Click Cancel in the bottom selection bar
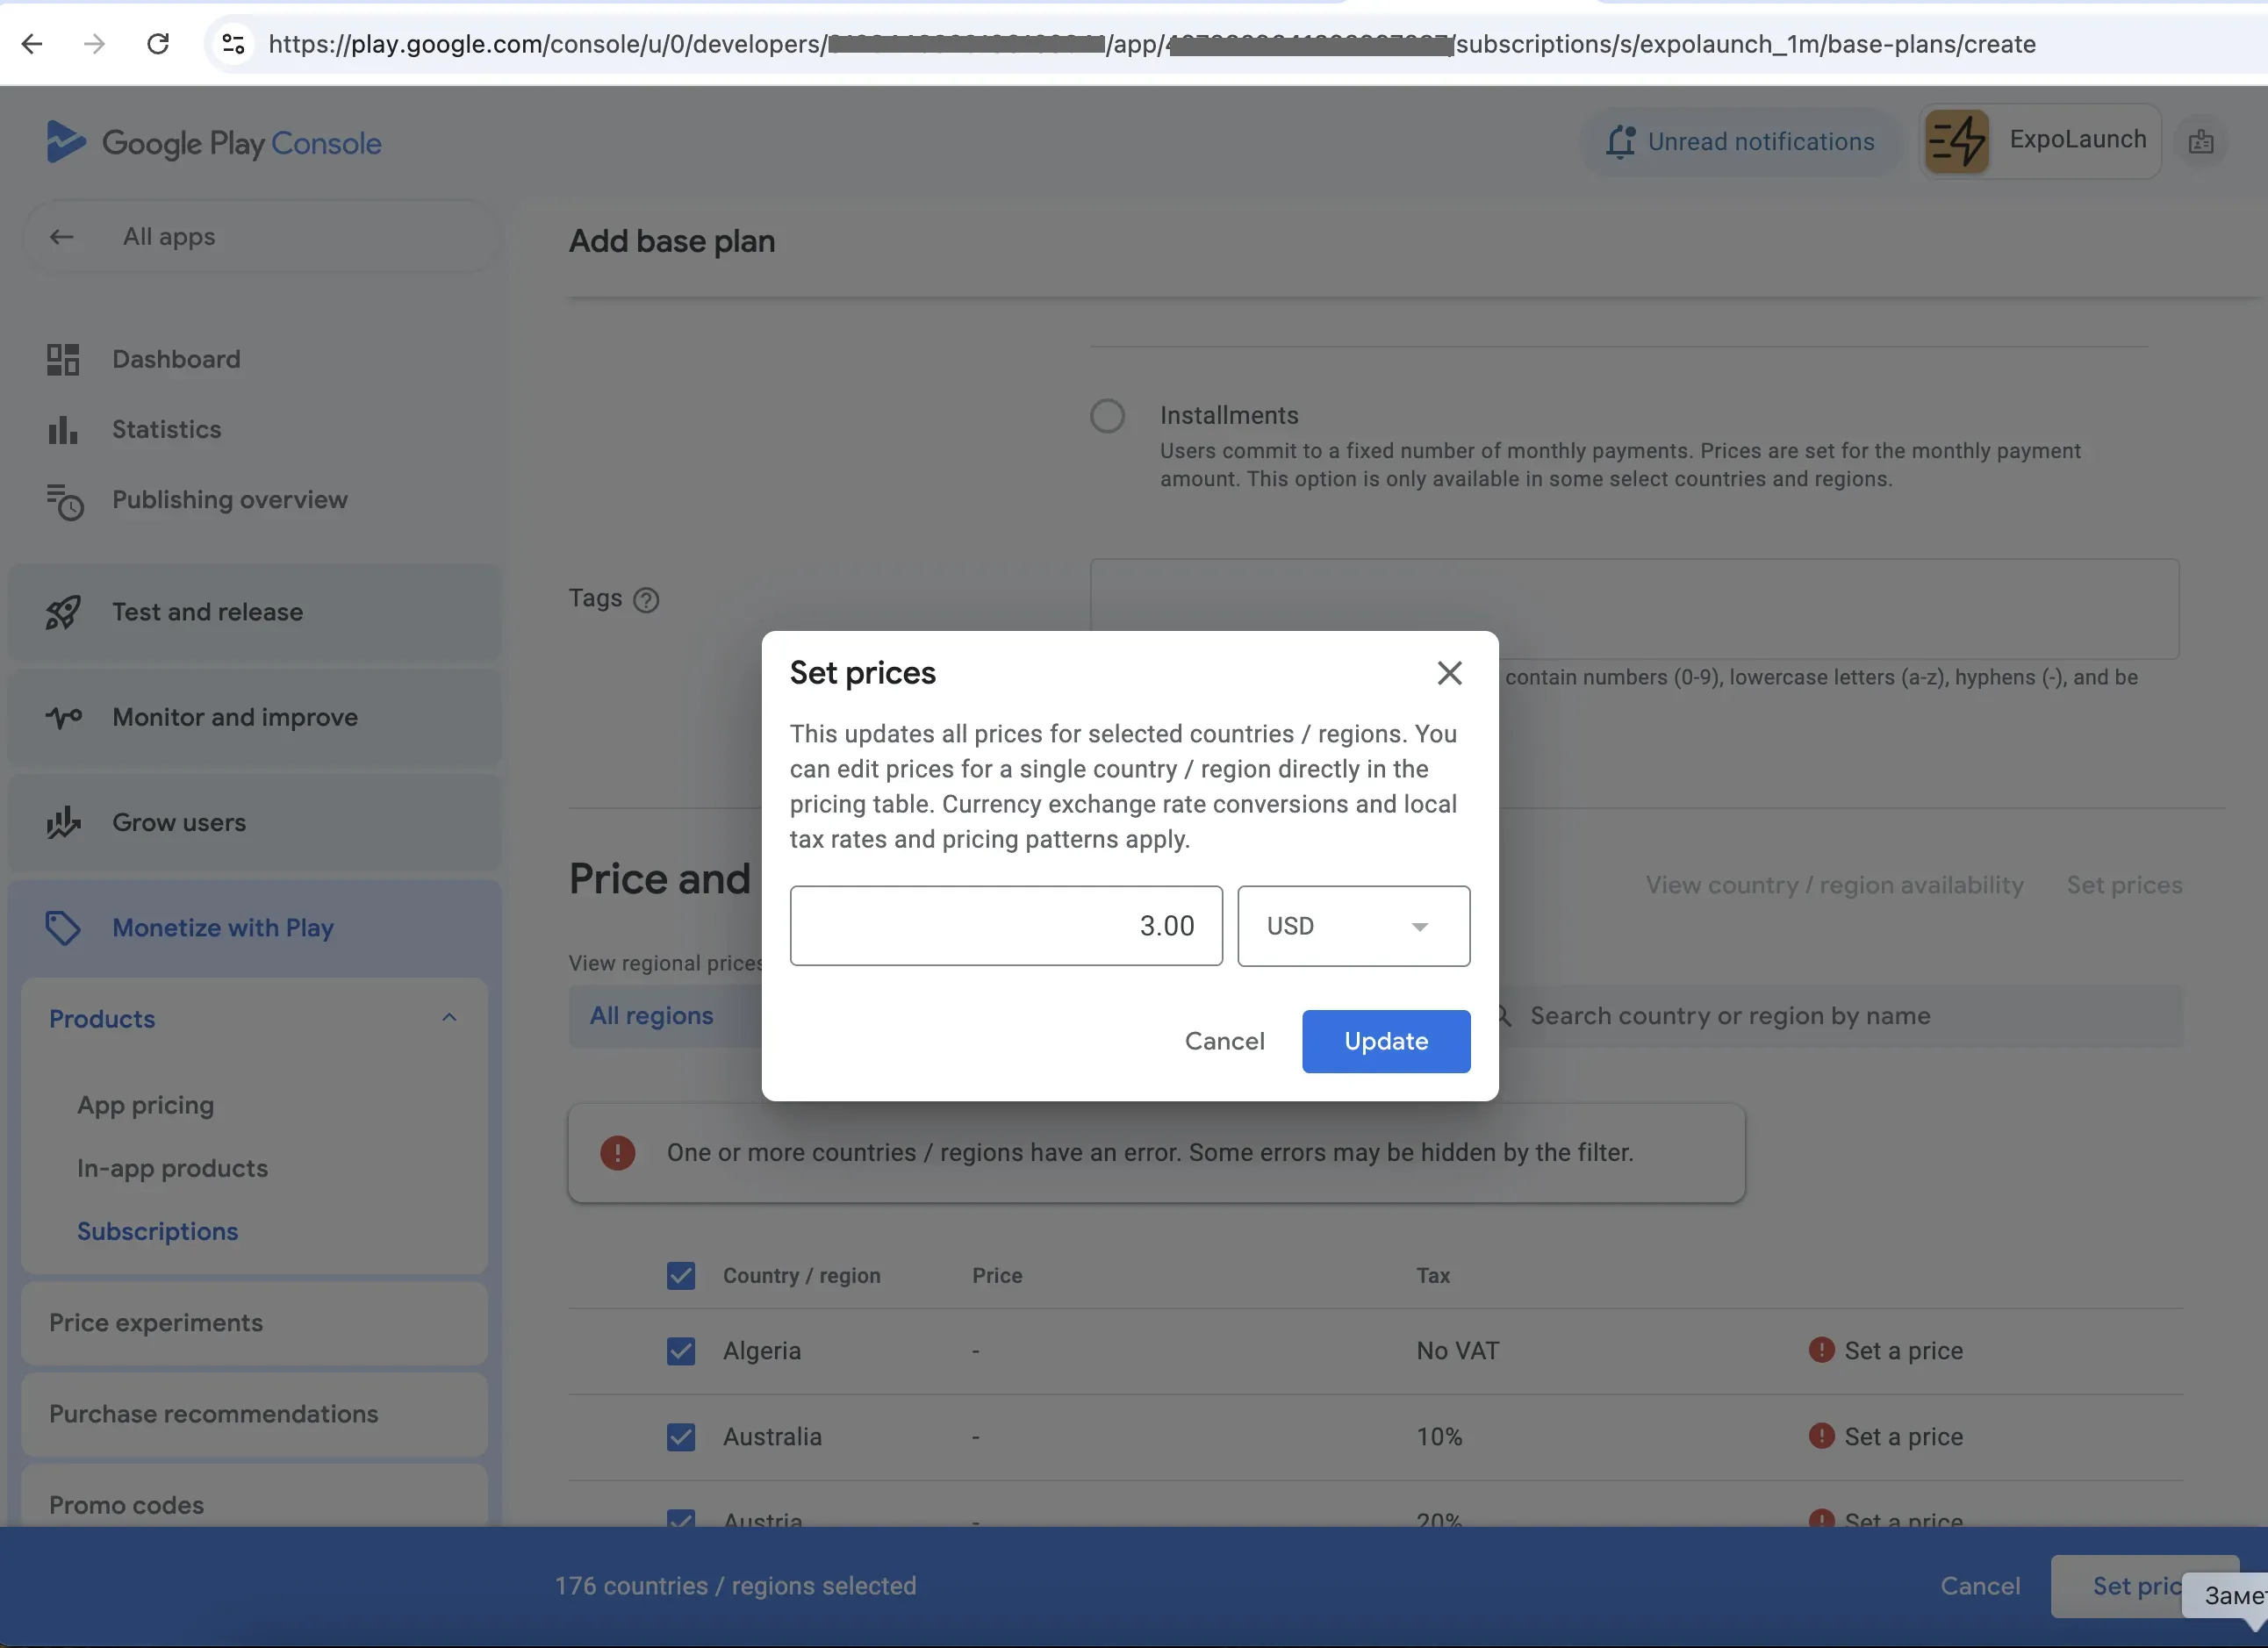This screenshot has height=1648, width=2268. pos(1980,1586)
